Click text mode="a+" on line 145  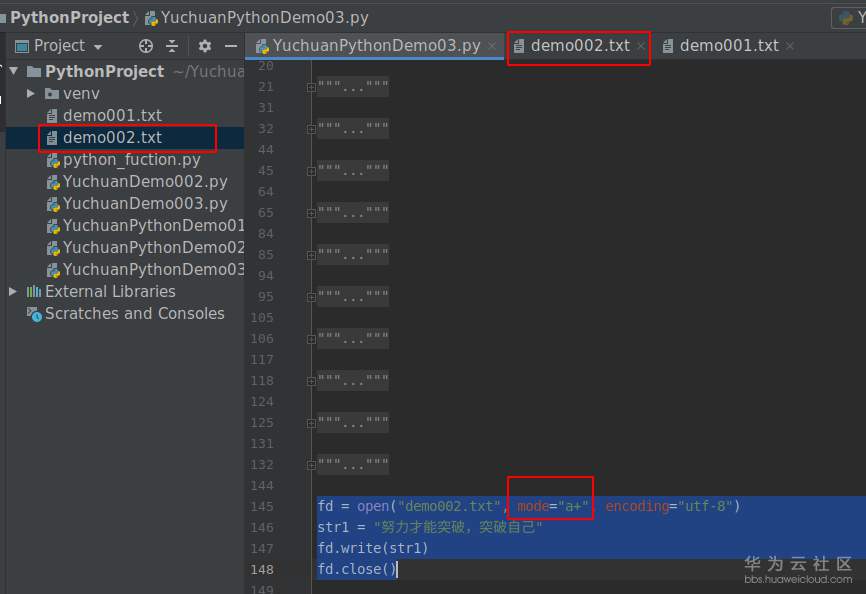(552, 506)
